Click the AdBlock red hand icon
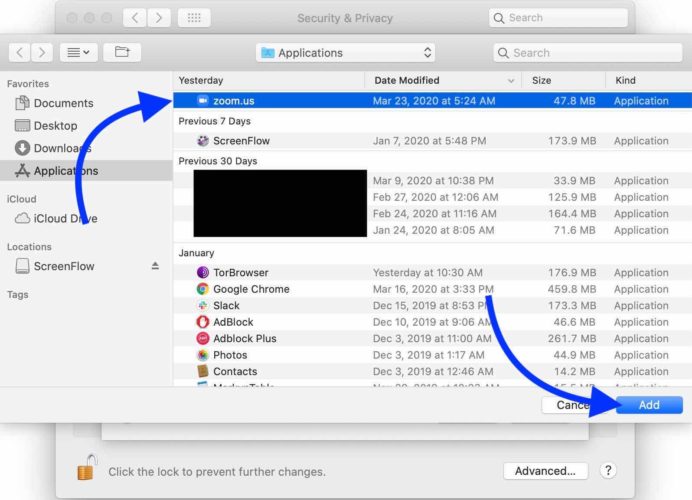This screenshot has height=500, width=692. click(x=203, y=322)
